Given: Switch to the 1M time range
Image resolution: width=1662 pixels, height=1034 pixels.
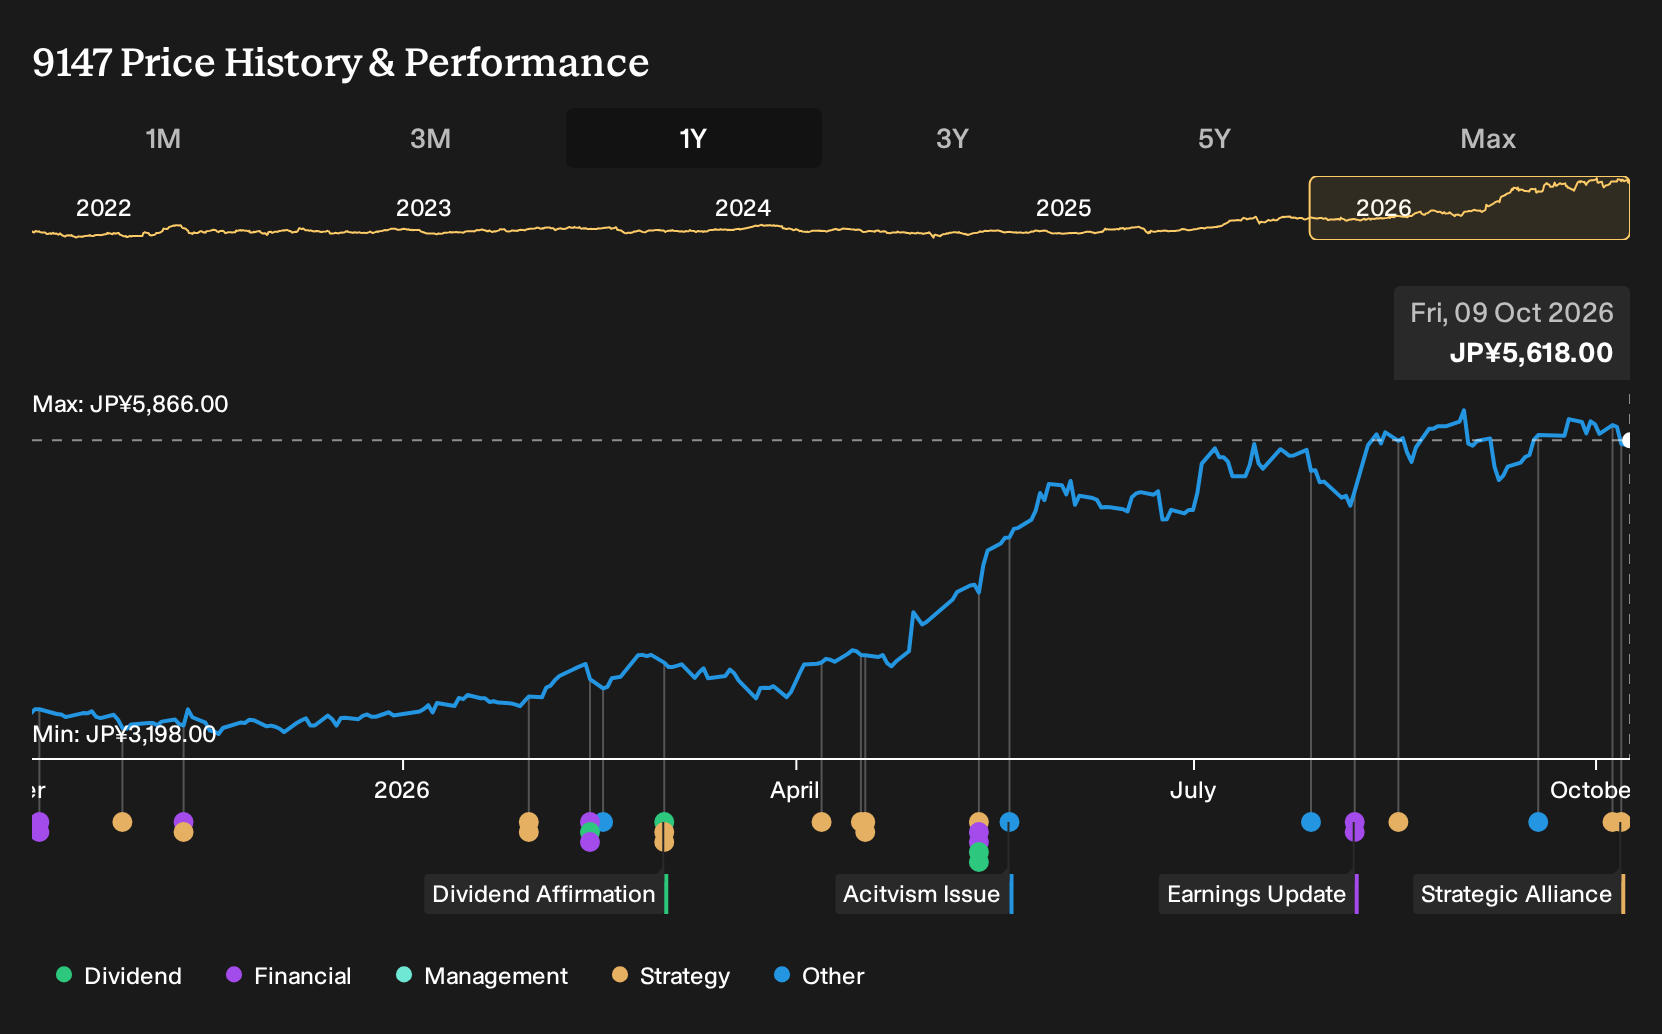Looking at the screenshot, I should coord(163,138).
